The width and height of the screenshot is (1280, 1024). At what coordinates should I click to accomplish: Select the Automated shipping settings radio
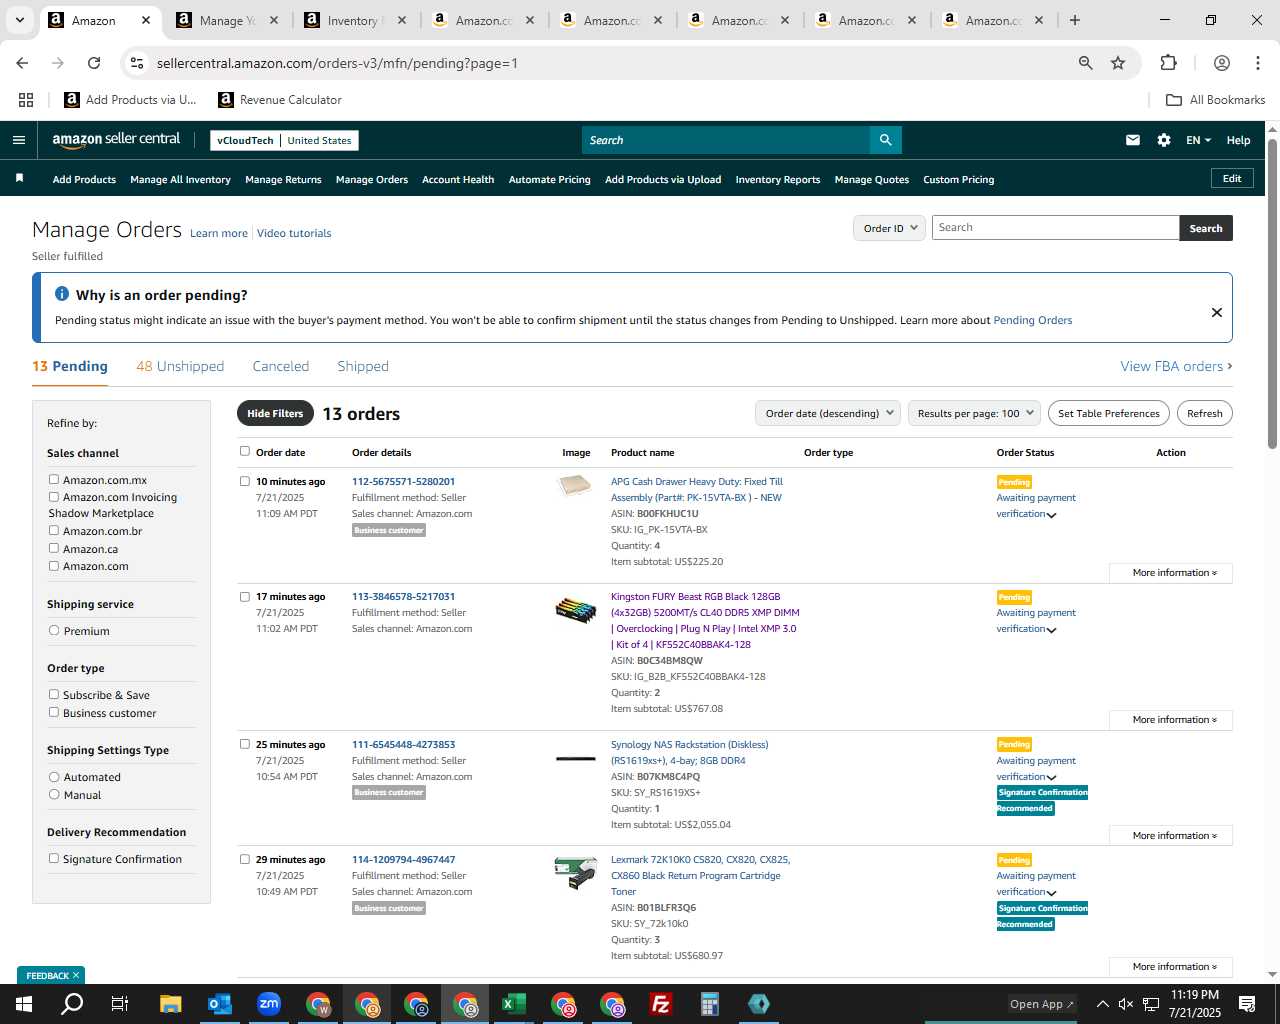tap(54, 777)
